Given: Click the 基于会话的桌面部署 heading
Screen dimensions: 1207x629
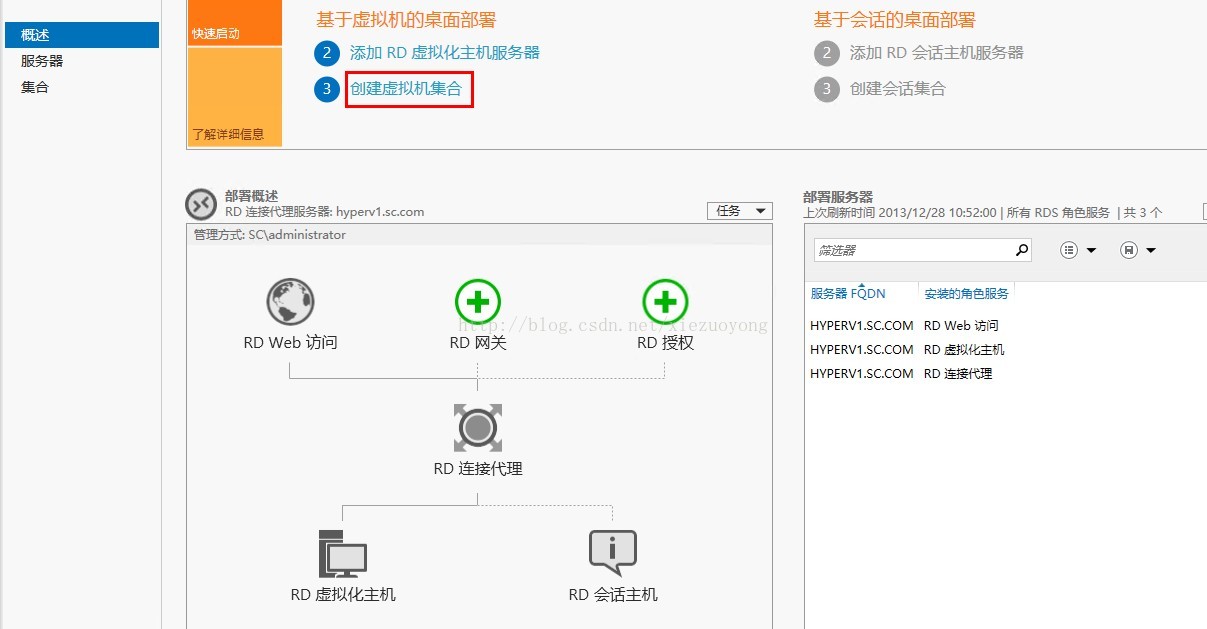Looking at the screenshot, I should tap(895, 20).
